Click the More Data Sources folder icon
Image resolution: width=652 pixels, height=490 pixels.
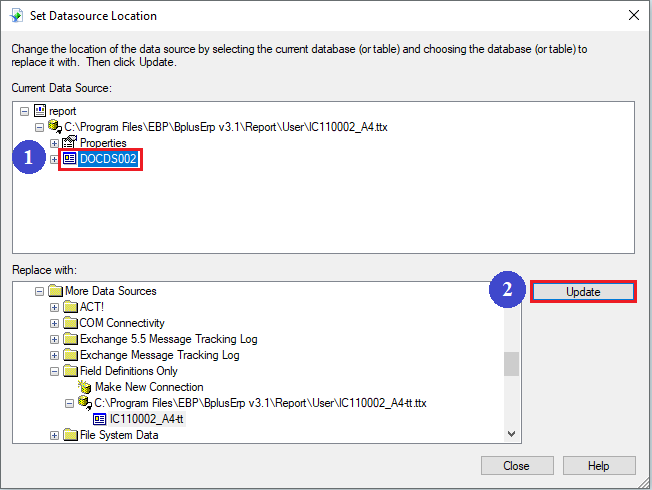tap(54, 291)
